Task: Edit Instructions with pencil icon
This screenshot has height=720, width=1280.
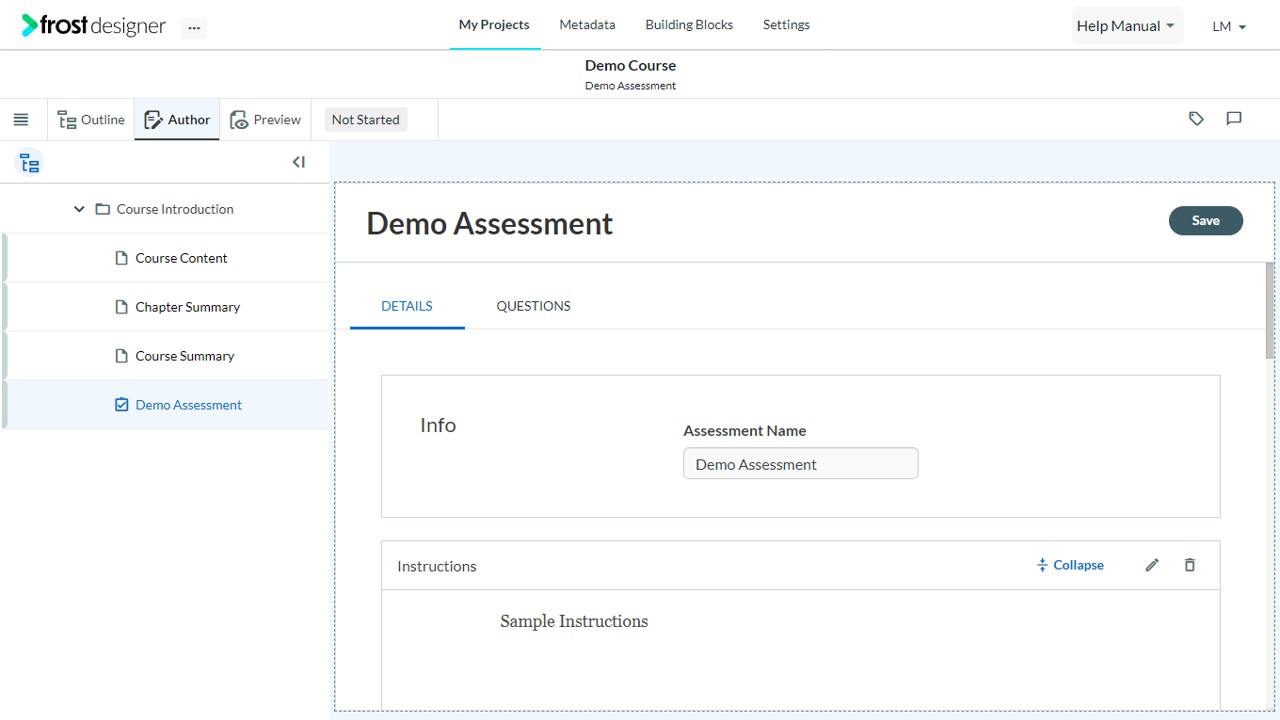Action: click(1152, 565)
